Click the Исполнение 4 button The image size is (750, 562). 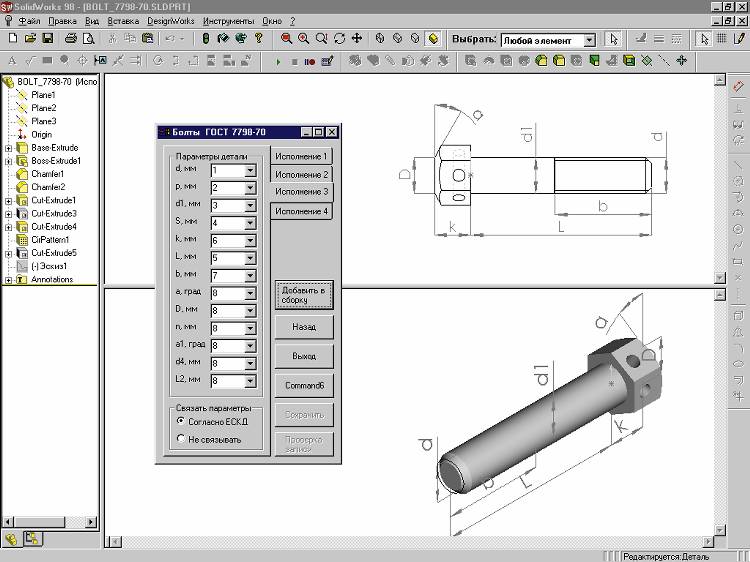(x=301, y=211)
